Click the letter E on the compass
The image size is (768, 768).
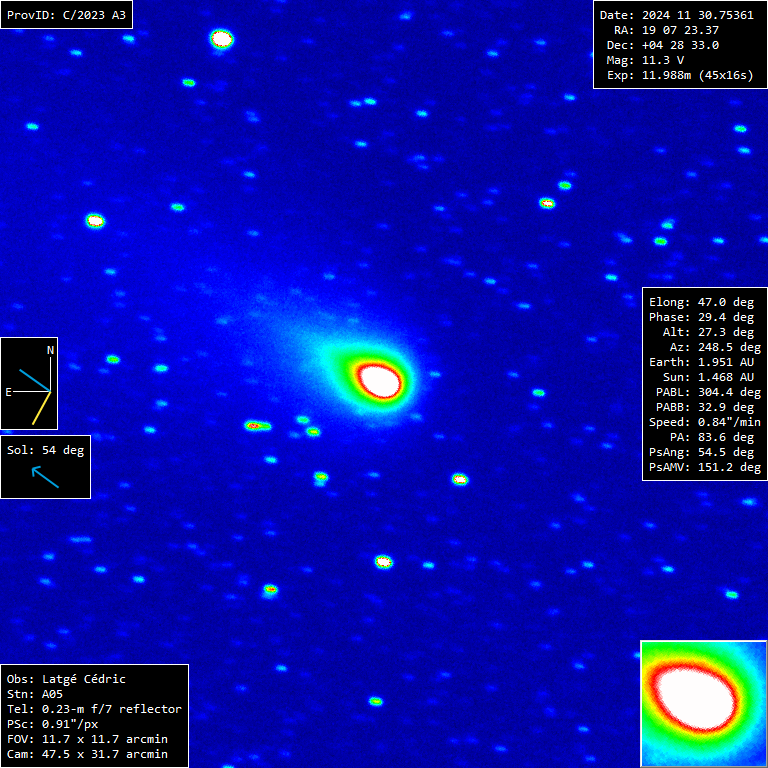pos(8,392)
